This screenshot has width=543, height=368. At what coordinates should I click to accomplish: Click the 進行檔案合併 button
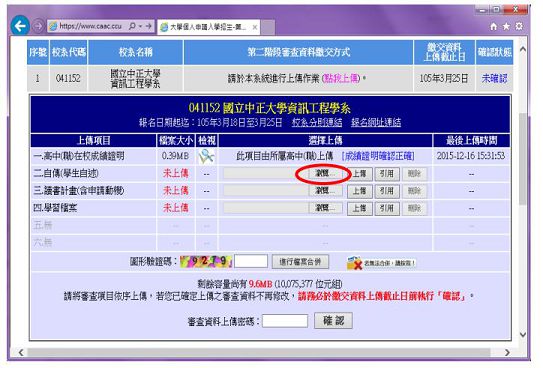point(300,262)
